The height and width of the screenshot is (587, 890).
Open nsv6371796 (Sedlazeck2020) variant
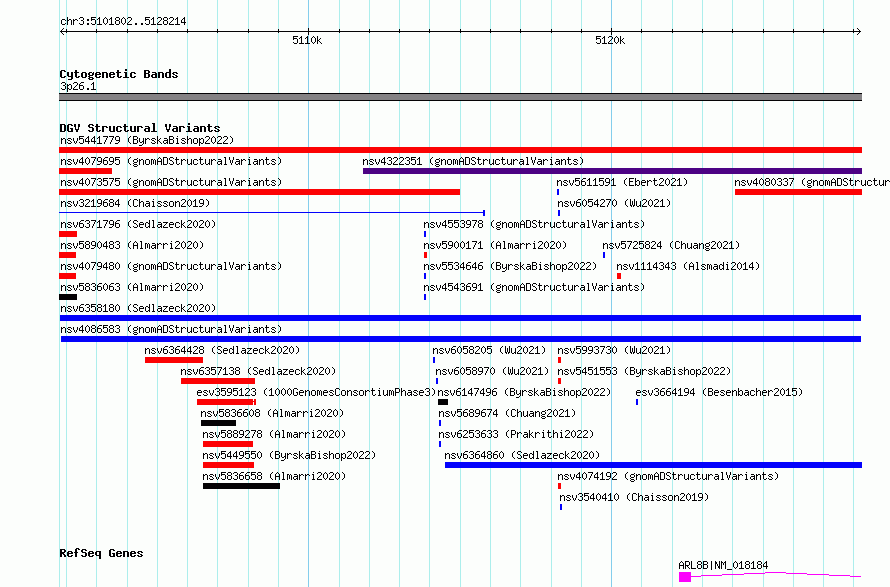coord(138,224)
